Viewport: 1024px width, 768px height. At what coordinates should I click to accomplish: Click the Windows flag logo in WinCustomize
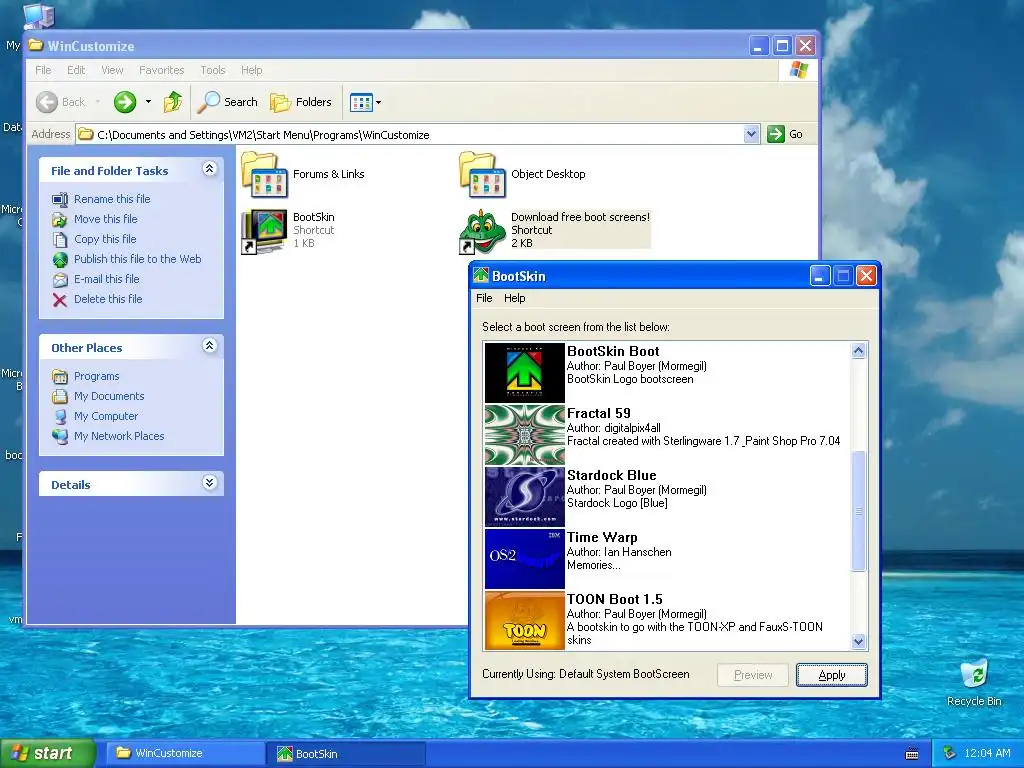click(798, 70)
